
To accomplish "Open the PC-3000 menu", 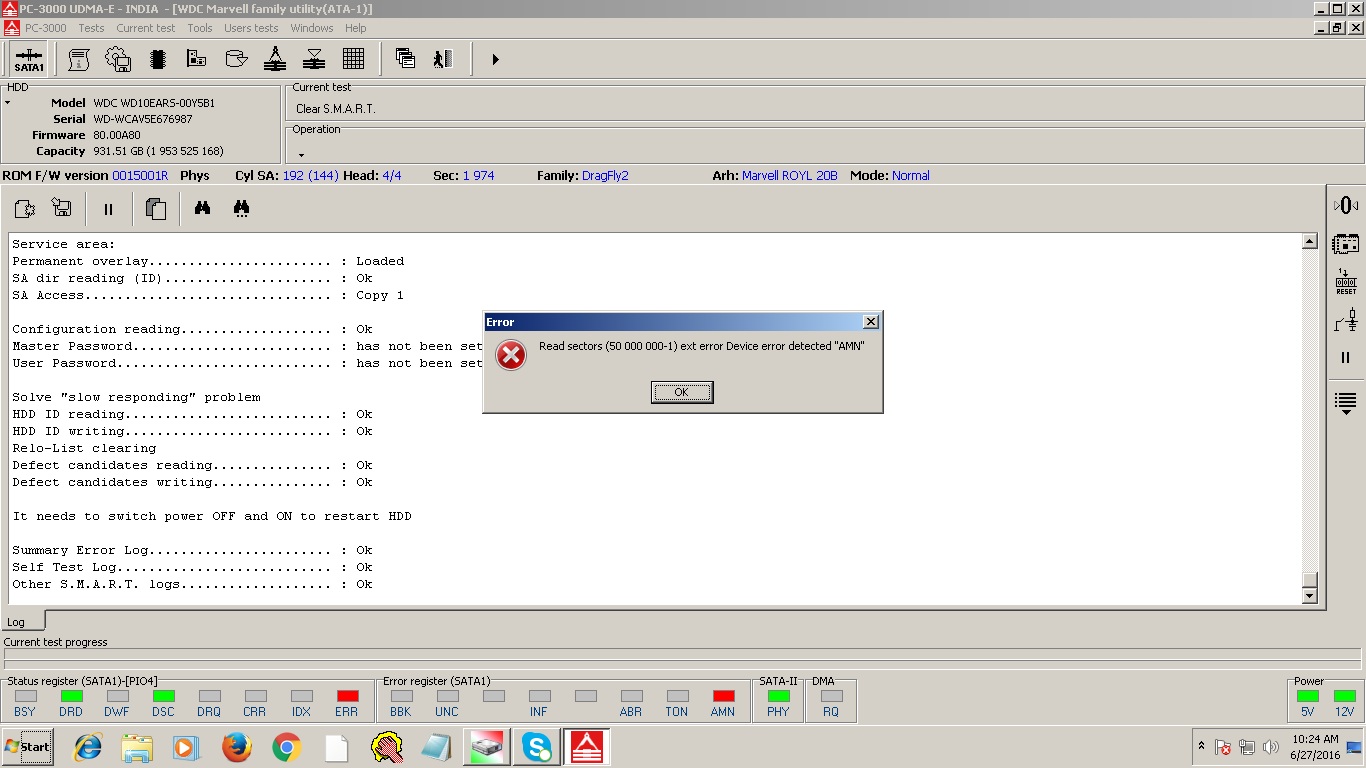I will [x=46, y=28].
